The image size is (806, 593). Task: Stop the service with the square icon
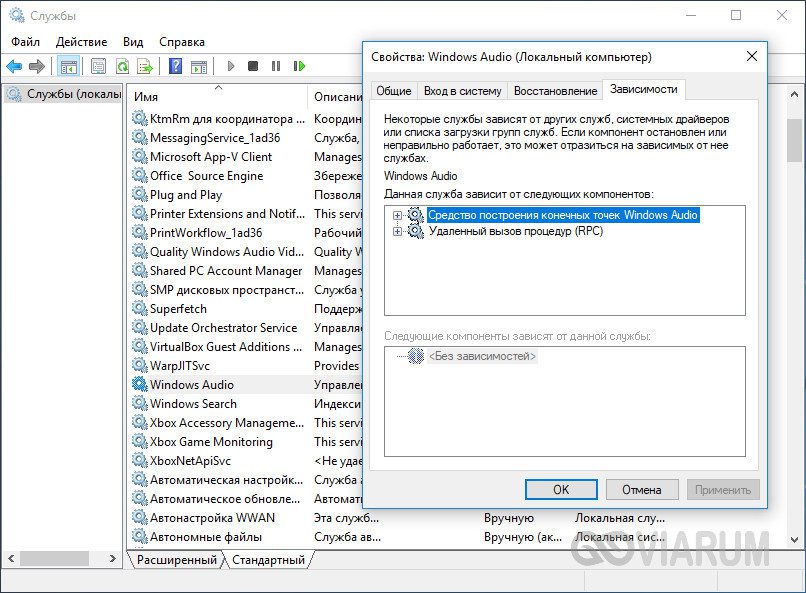tap(253, 66)
